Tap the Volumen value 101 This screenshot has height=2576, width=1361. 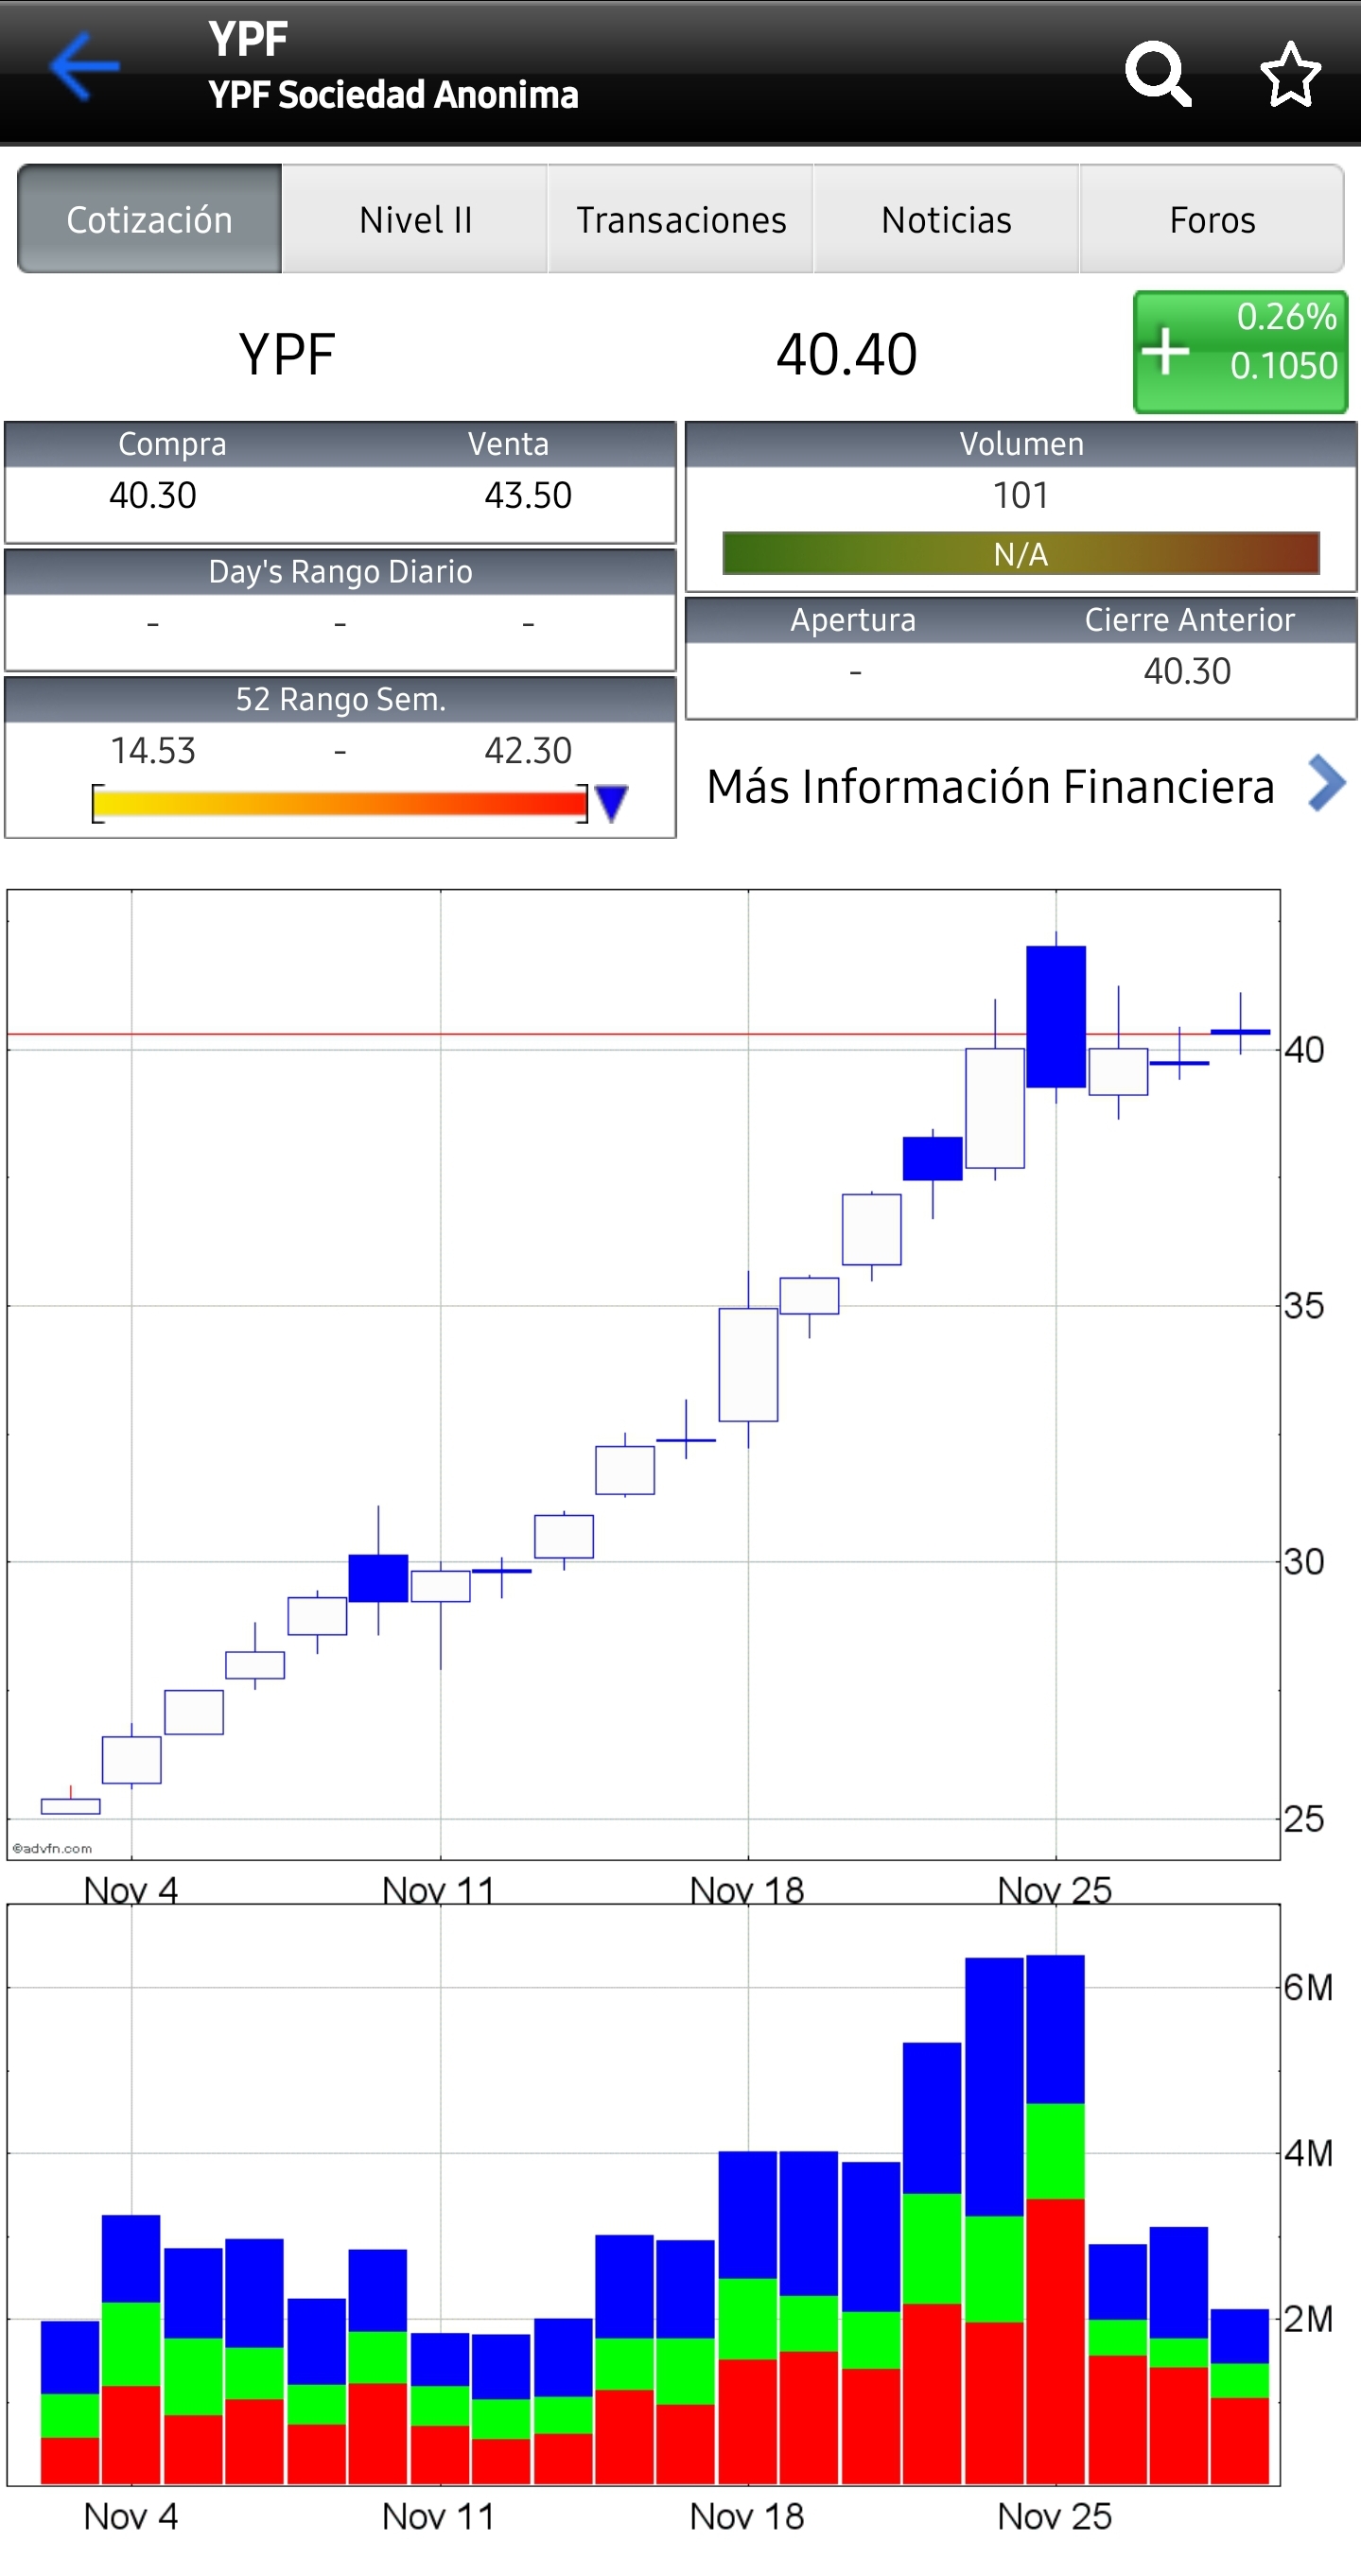(x=1020, y=495)
